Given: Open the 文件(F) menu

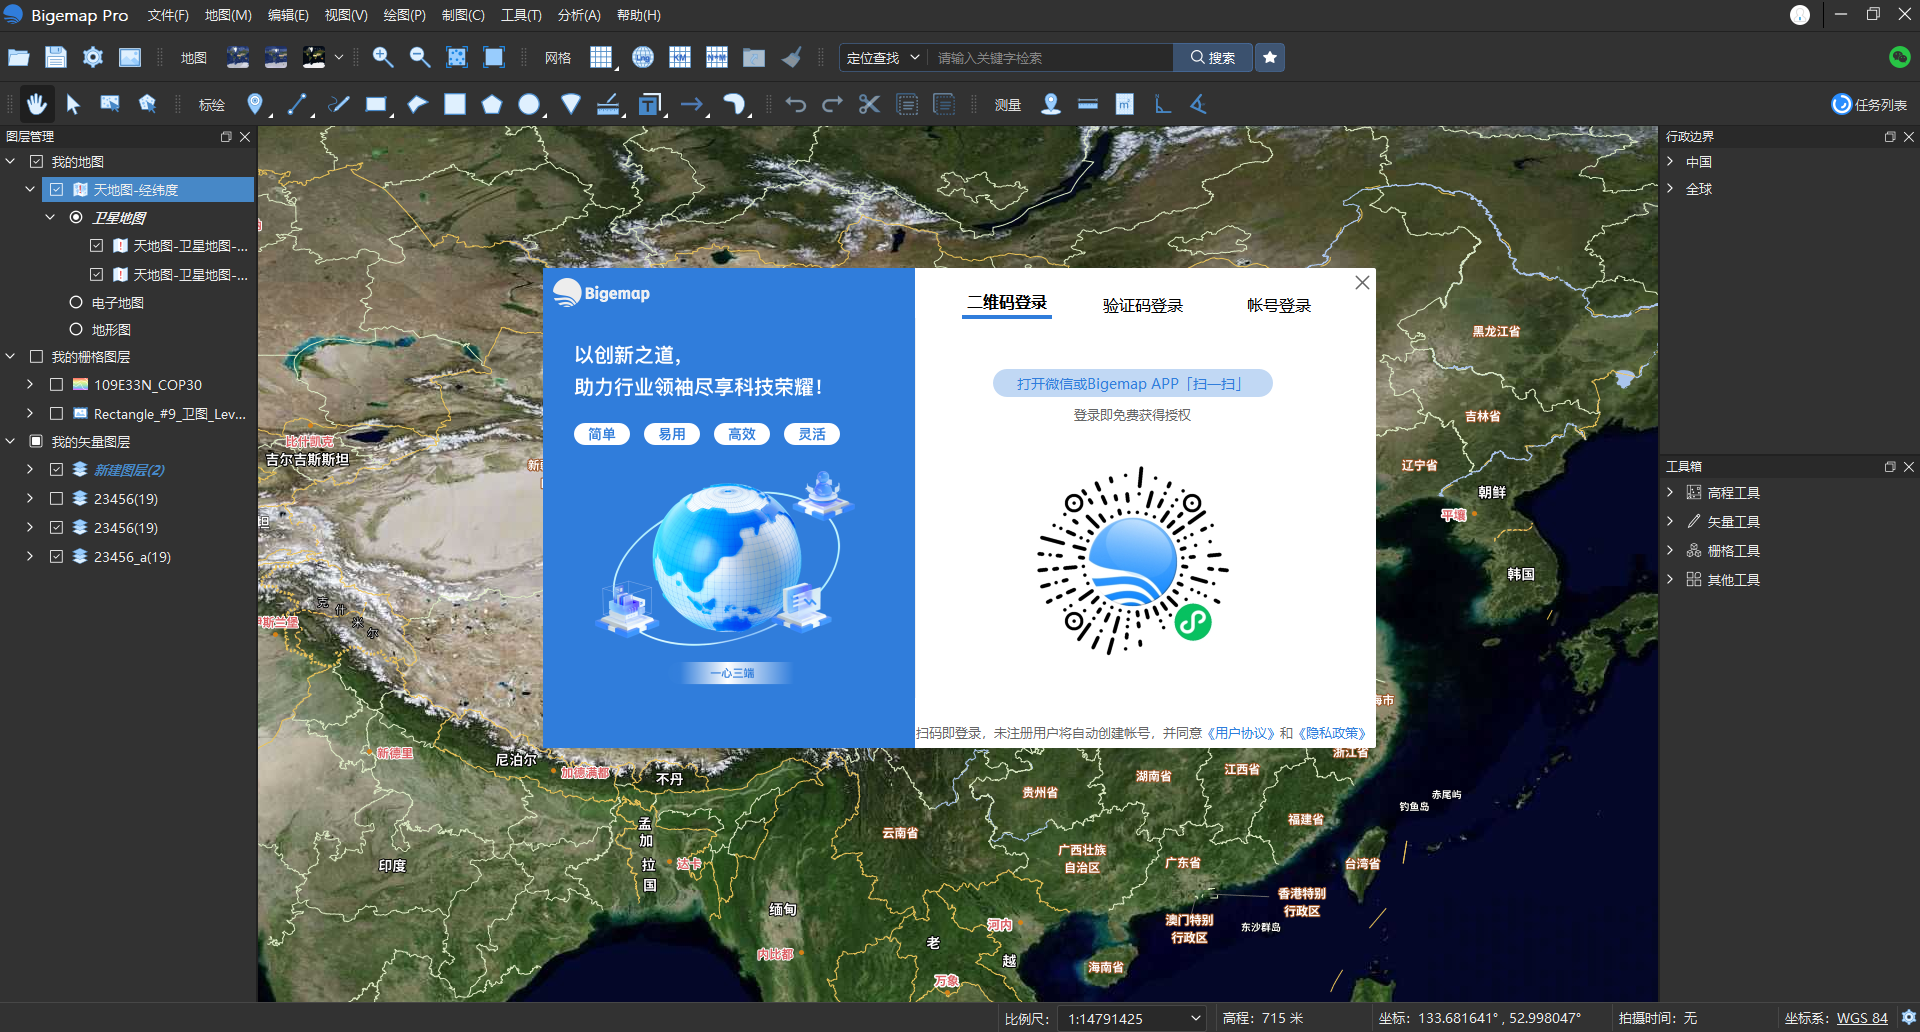Looking at the screenshot, I should click(x=168, y=15).
